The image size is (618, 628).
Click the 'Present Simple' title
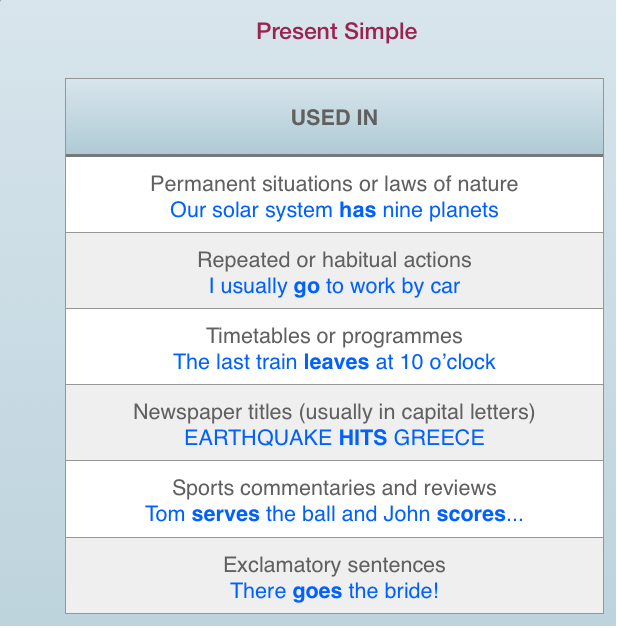point(336,31)
